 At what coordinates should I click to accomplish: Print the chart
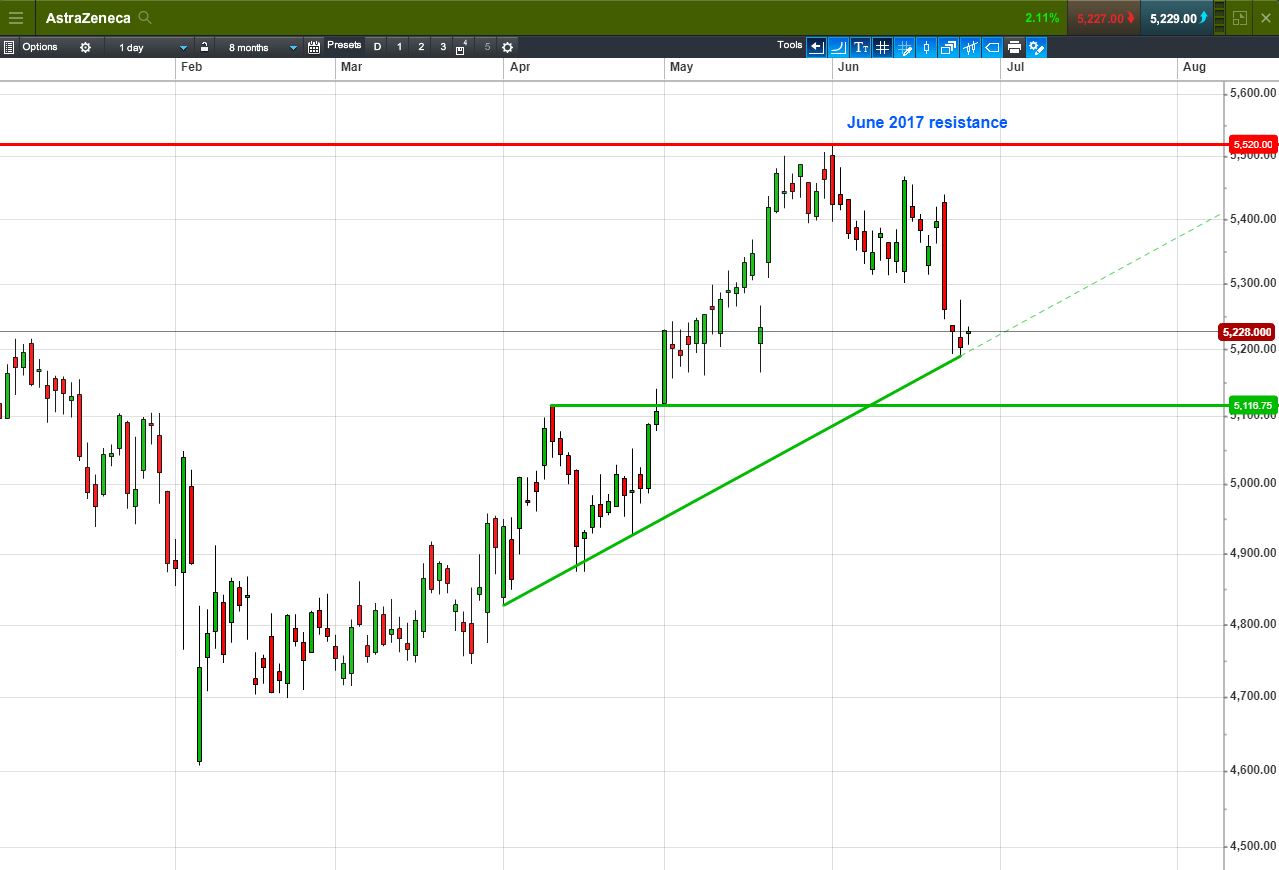coord(1014,47)
